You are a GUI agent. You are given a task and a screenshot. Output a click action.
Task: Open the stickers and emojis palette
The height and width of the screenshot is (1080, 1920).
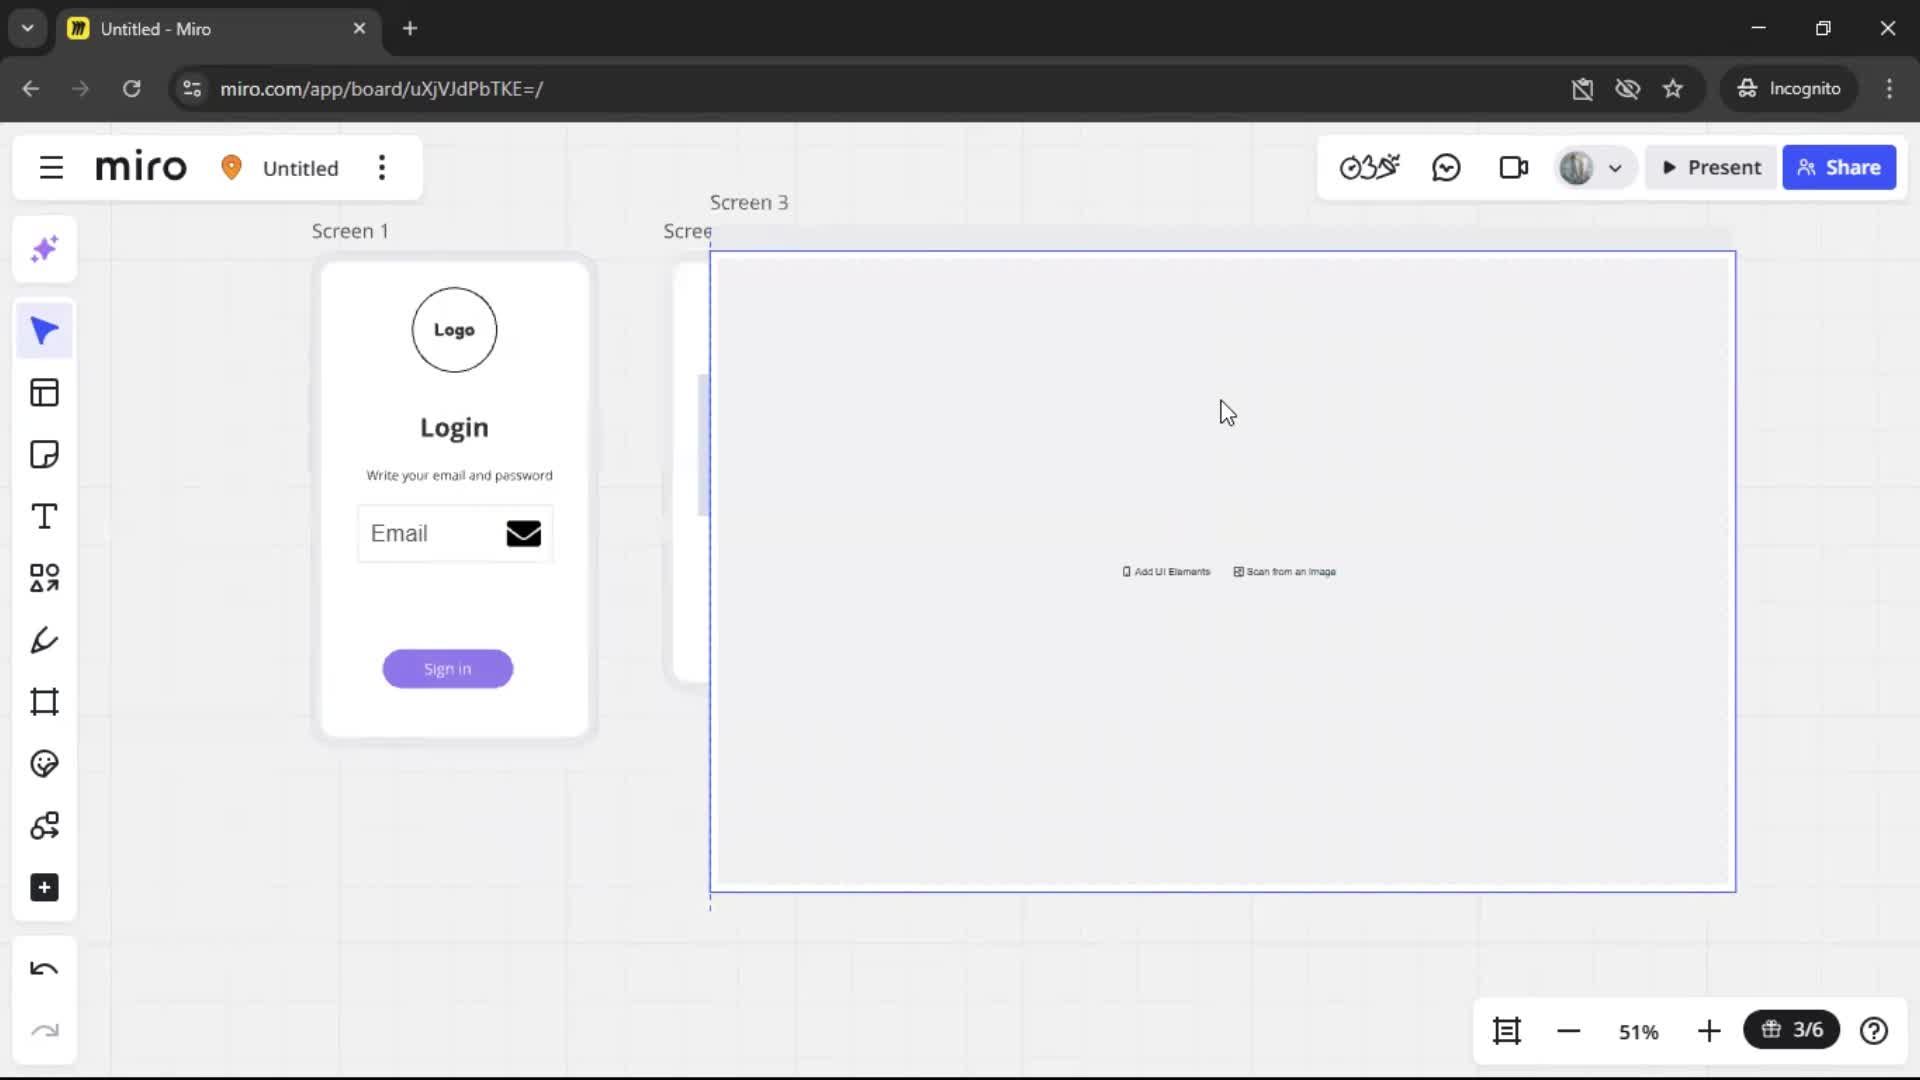44,764
